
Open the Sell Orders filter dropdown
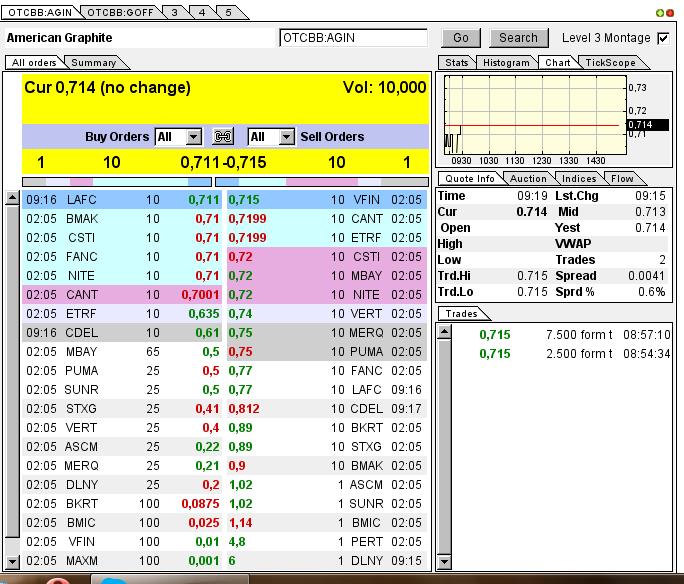[x=286, y=137]
